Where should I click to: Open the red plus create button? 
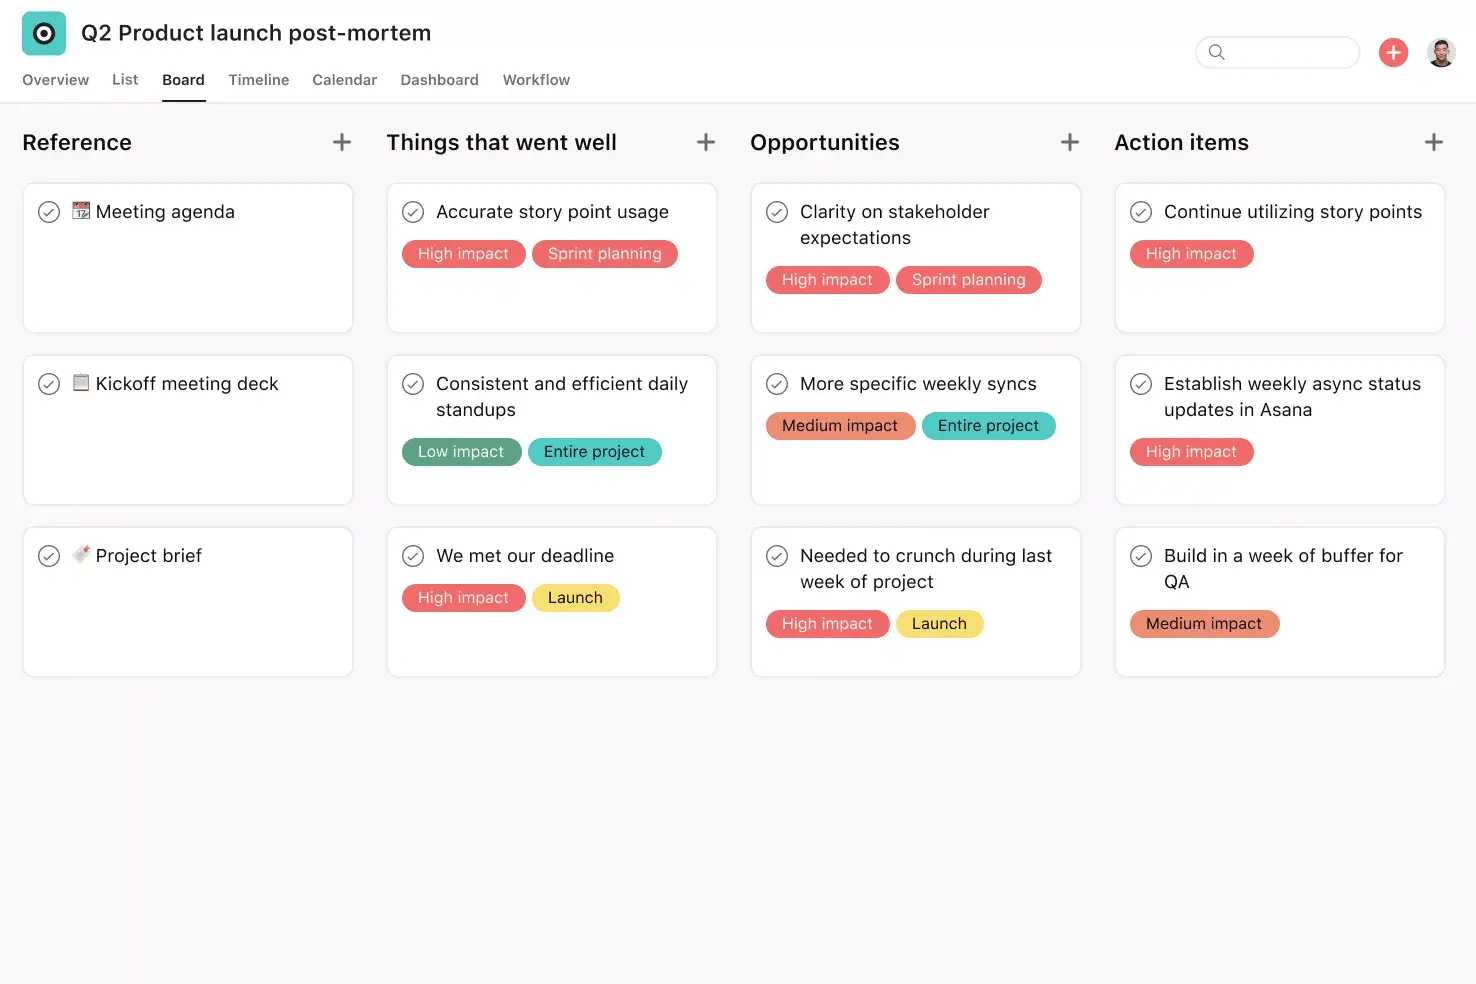(x=1393, y=52)
